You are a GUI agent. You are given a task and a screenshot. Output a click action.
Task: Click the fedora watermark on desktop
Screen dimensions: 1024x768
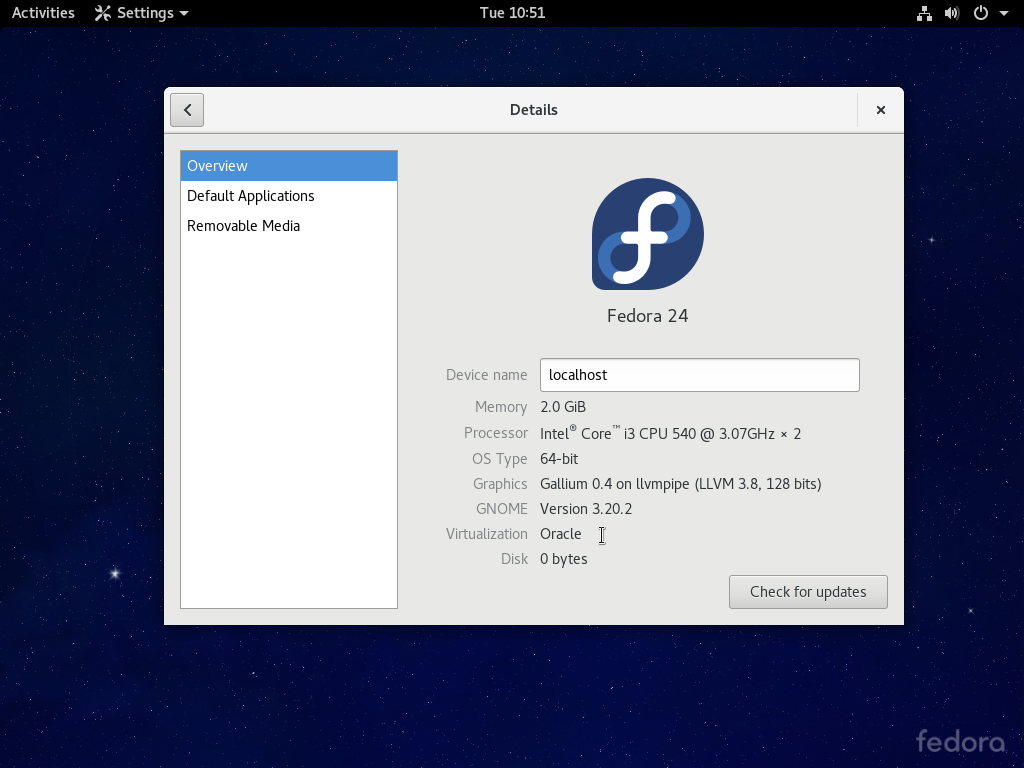pyautogui.click(x=960, y=741)
